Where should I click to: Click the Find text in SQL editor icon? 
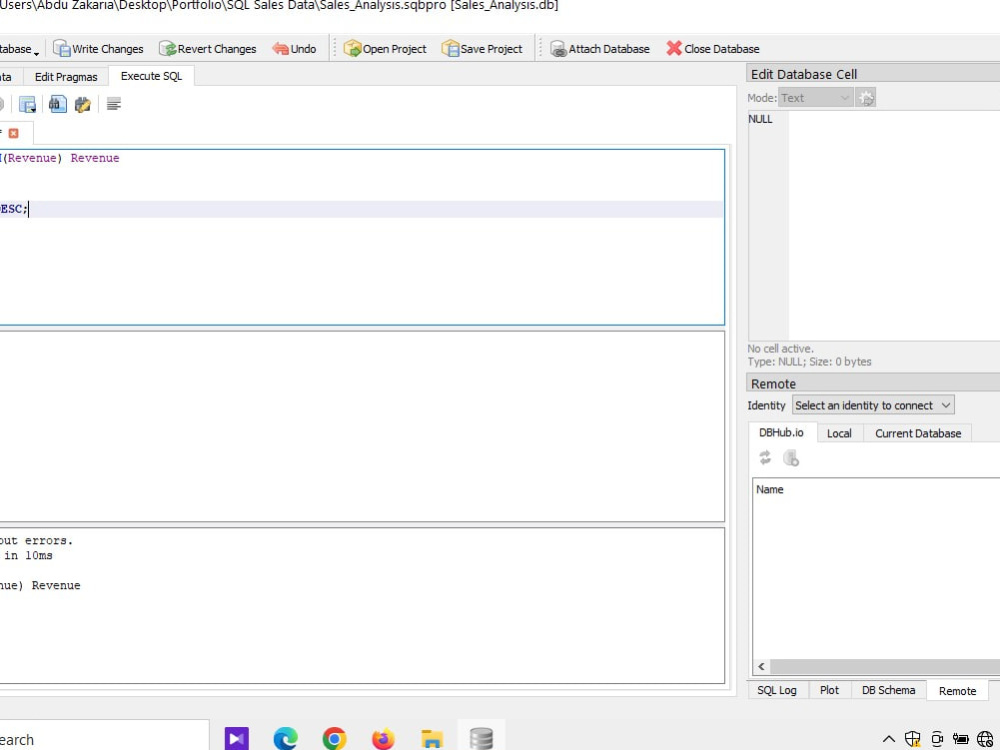tap(57, 104)
